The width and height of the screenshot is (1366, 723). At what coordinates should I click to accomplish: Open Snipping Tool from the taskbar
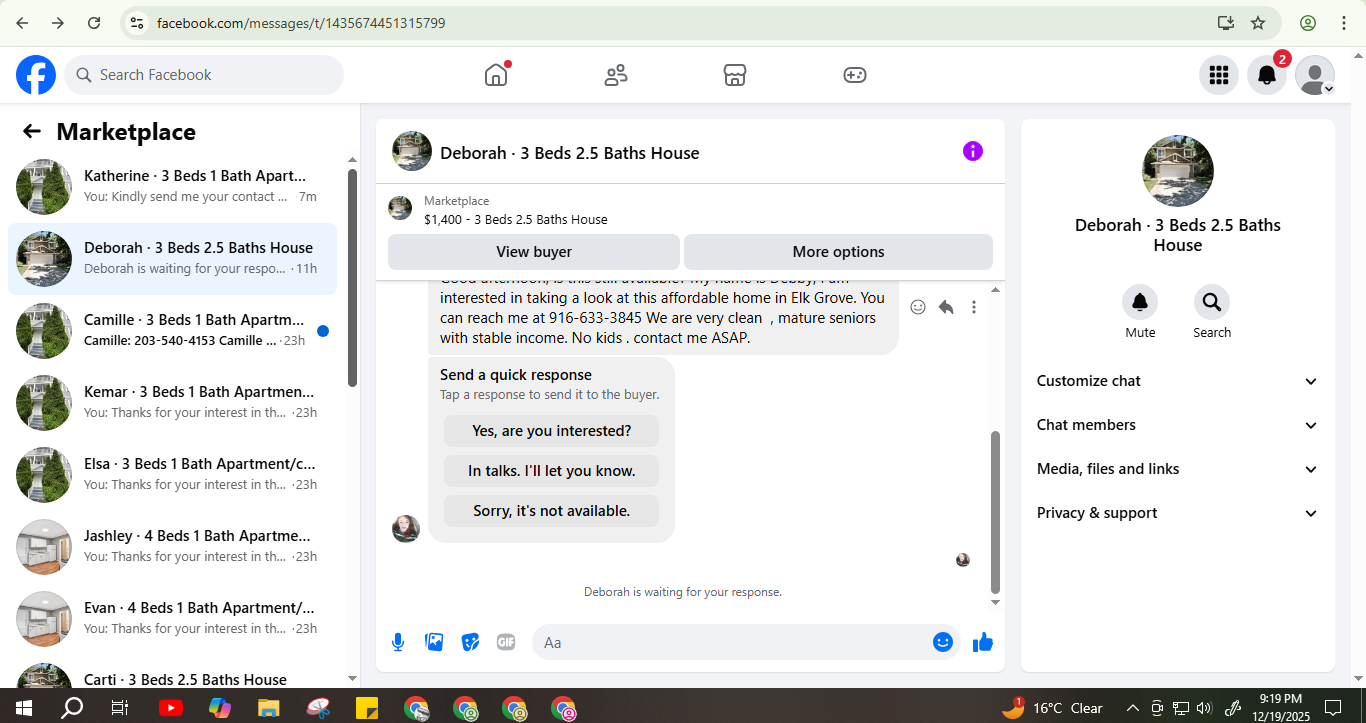pos(318,708)
